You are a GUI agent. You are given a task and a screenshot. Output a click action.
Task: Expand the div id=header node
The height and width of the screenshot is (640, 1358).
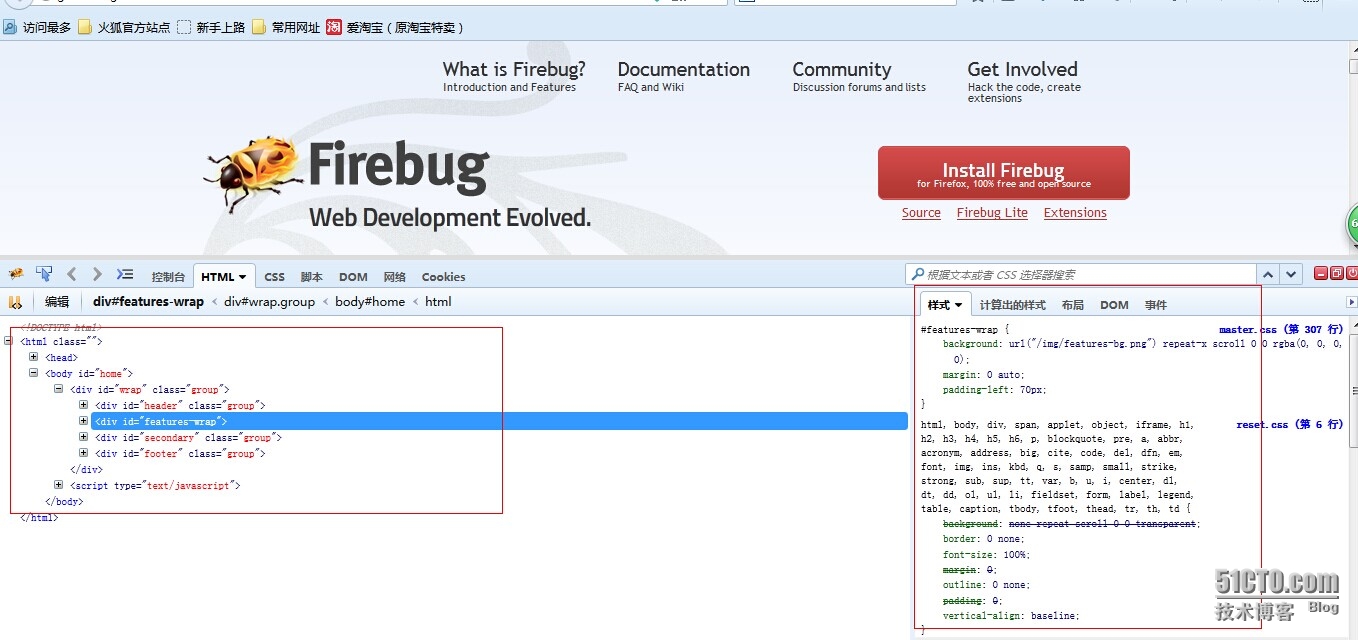[x=83, y=405]
